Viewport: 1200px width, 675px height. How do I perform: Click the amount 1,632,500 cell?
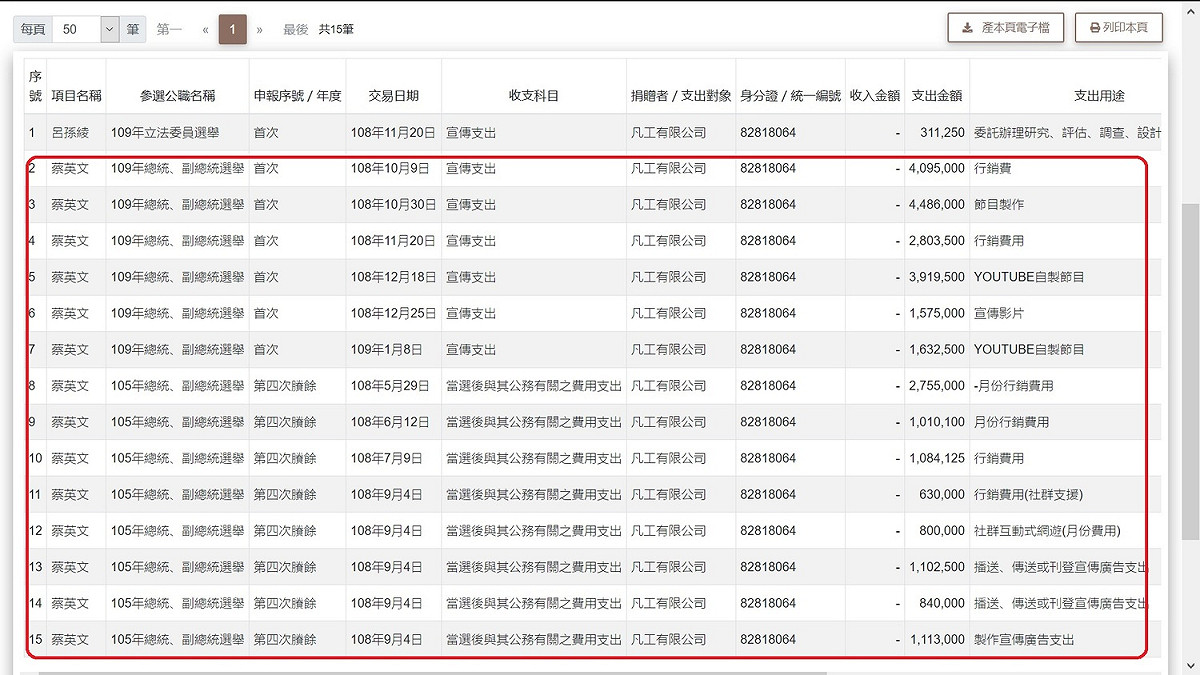[x=937, y=349]
